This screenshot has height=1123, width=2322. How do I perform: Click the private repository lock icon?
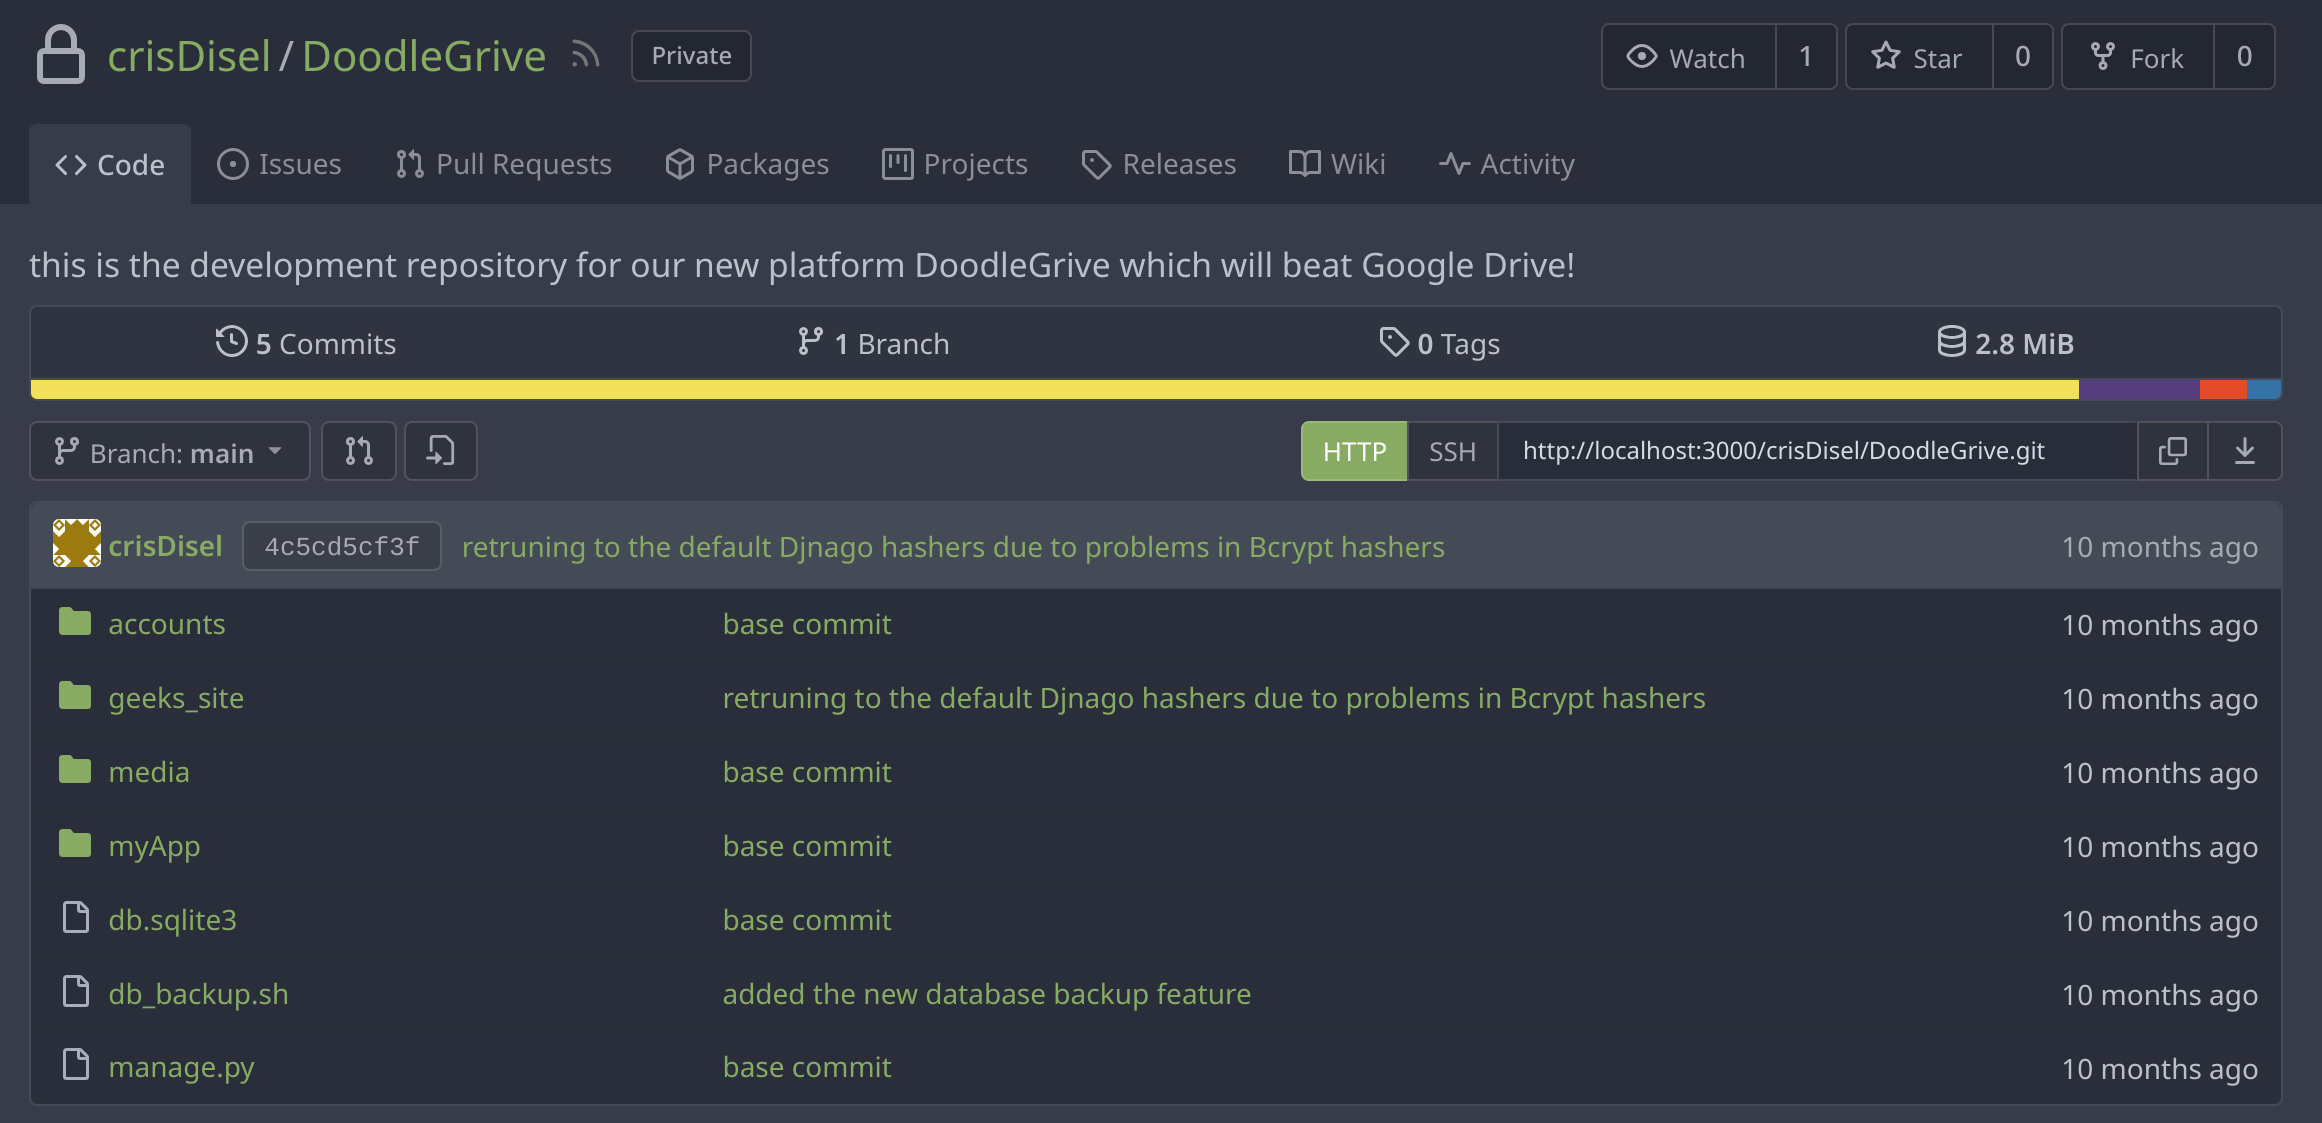point(61,54)
